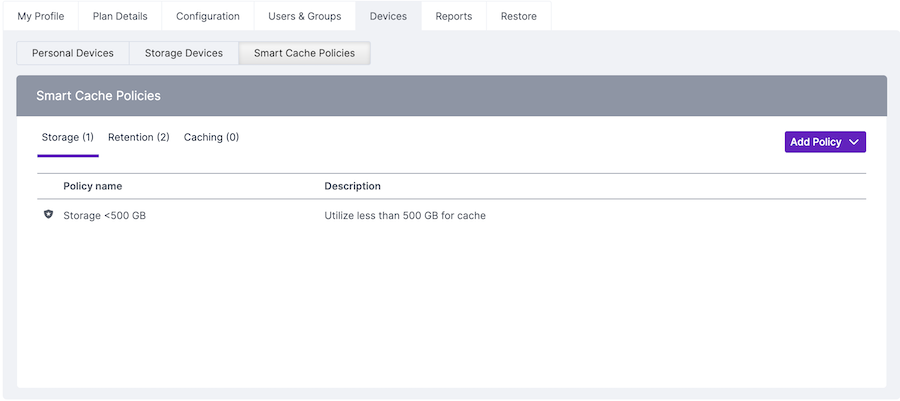Switch to the Restore tab

(x=519, y=16)
